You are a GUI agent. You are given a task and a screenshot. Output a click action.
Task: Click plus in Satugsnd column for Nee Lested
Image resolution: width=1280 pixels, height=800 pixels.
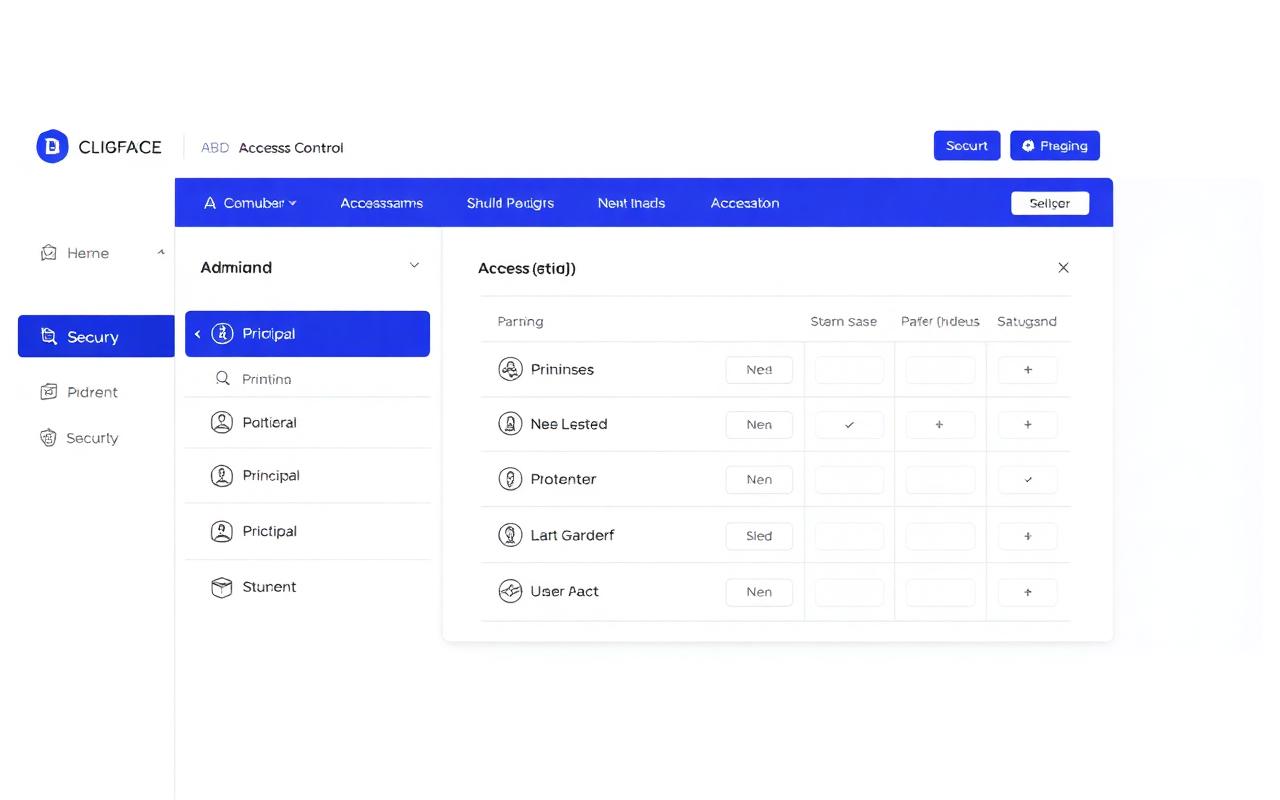coord(1027,425)
